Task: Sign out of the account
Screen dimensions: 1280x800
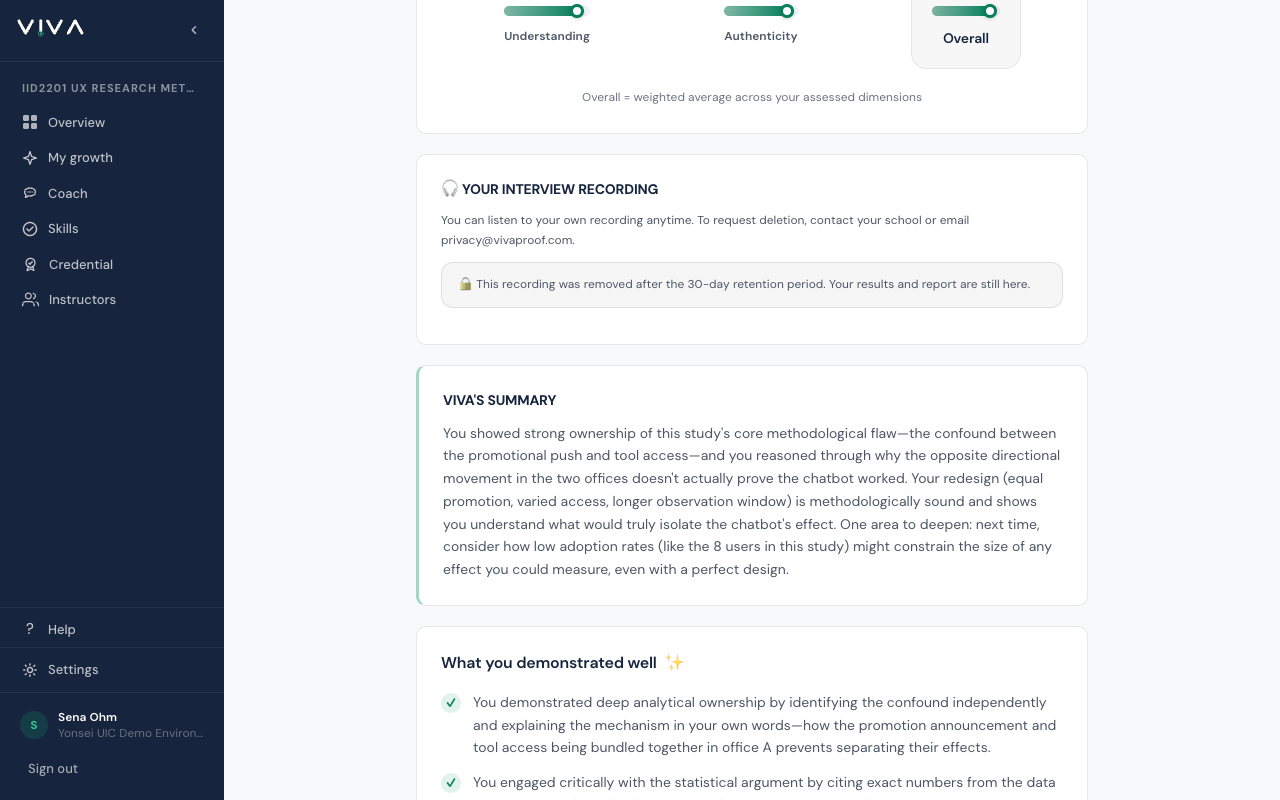Action: [x=53, y=769]
